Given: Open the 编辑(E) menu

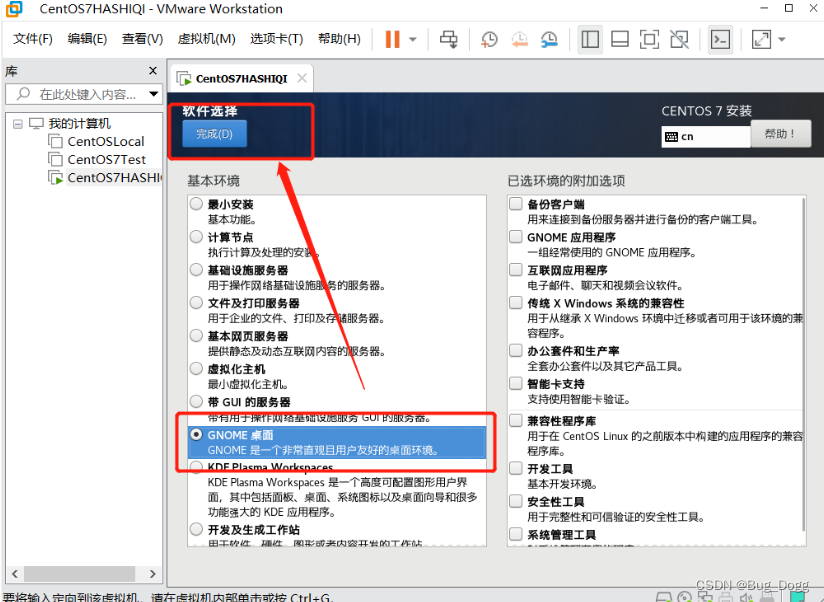Looking at the screenshot, I should pos(87,39).
